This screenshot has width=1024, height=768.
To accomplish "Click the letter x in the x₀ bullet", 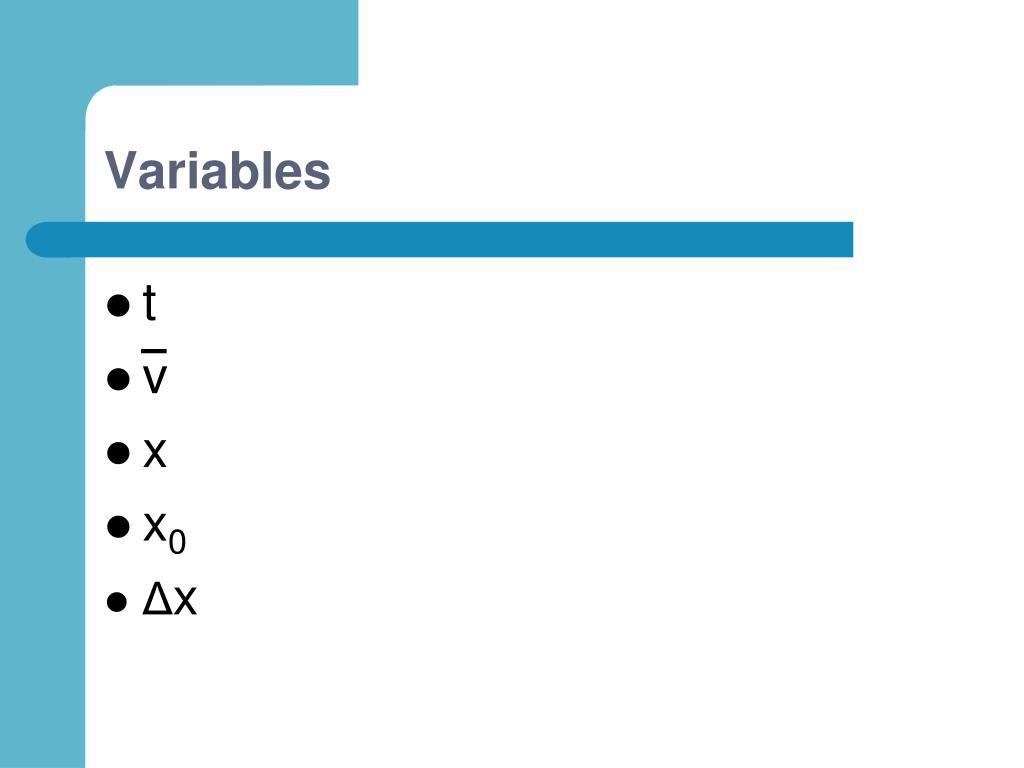I will click(155, 526).
